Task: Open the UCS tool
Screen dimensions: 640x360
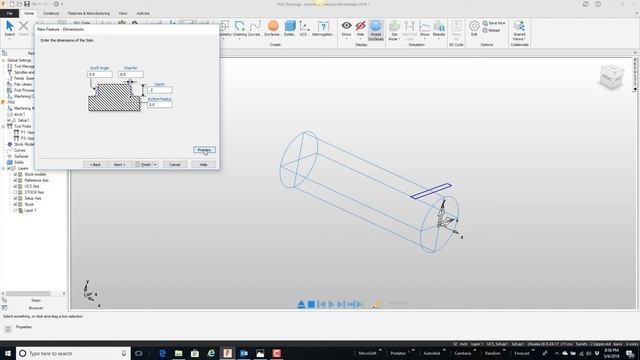Action: click(304, 29)
